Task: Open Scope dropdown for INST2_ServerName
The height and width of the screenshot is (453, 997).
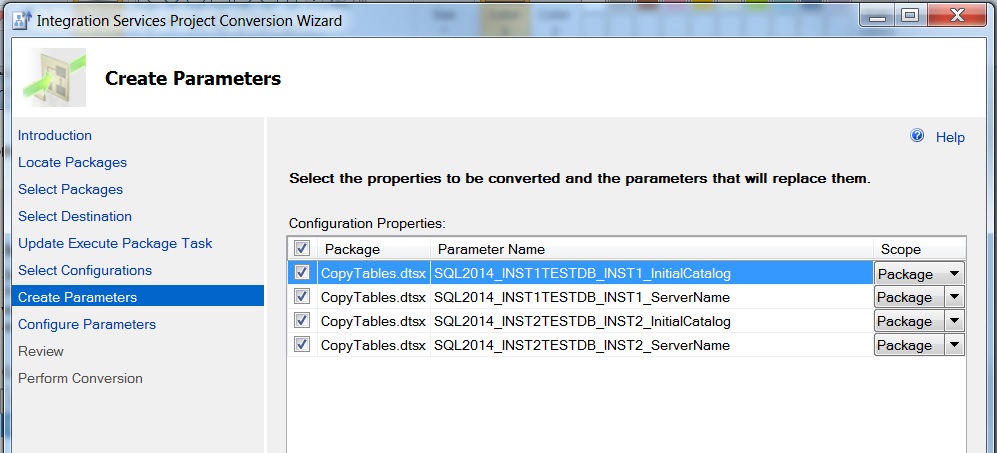Action: click(x=954, y=345)
